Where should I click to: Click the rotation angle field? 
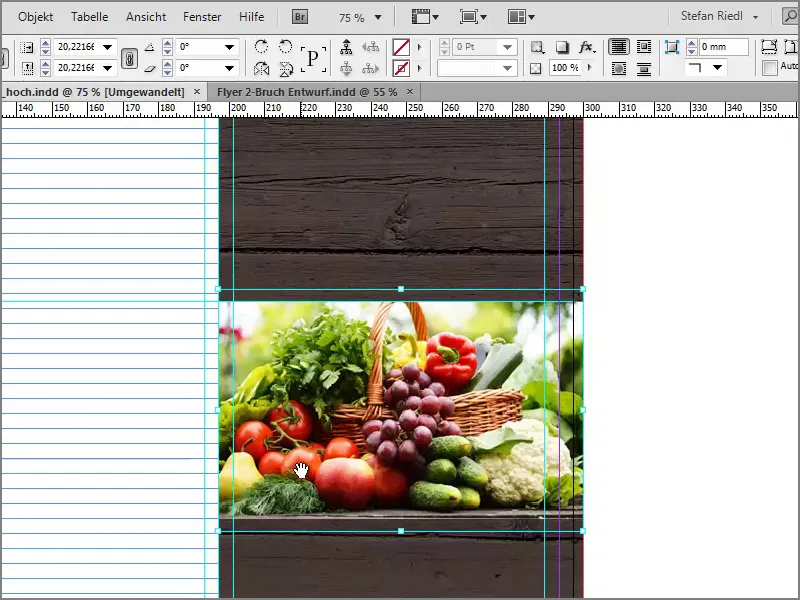tap(199, 47)
